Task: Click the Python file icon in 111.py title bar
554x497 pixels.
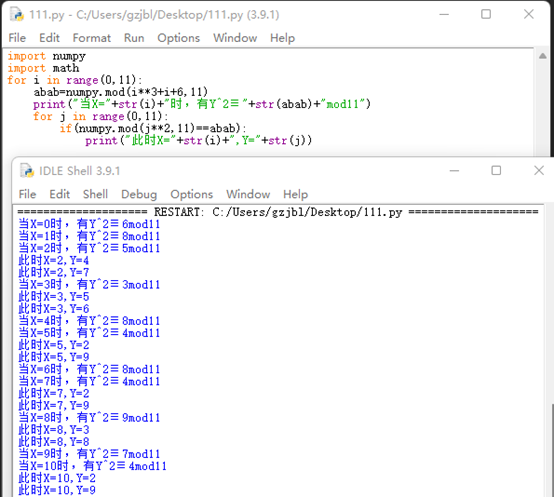Action: click(x=17, y=15)
